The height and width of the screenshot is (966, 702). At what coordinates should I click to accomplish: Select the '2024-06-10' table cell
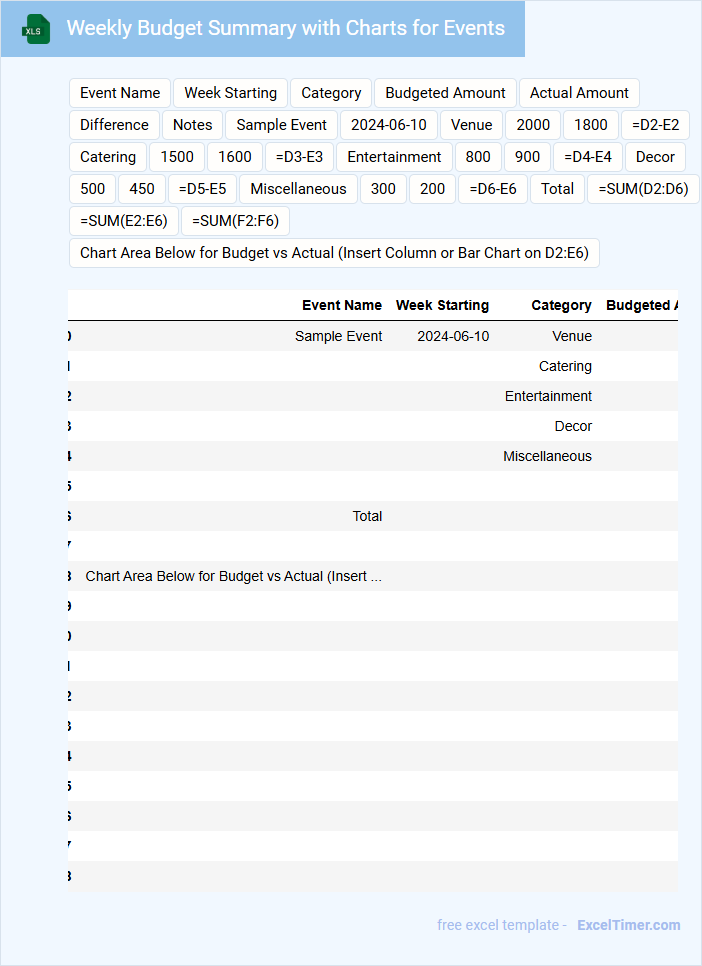(x=453, y=336)
